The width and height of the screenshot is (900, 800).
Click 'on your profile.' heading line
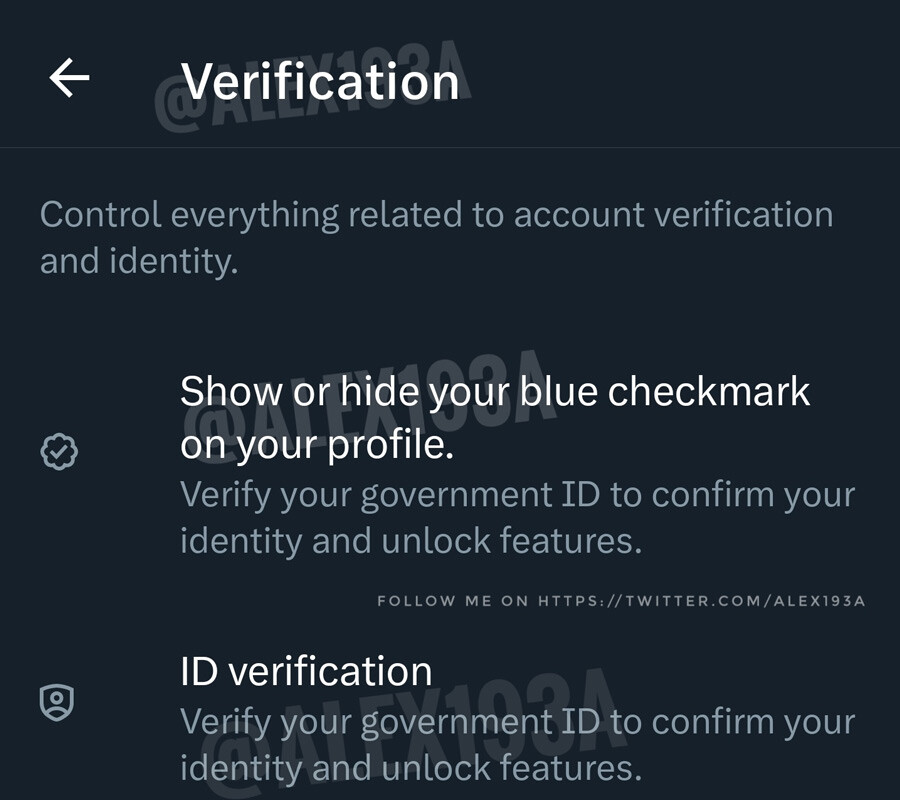coord(317,446)
